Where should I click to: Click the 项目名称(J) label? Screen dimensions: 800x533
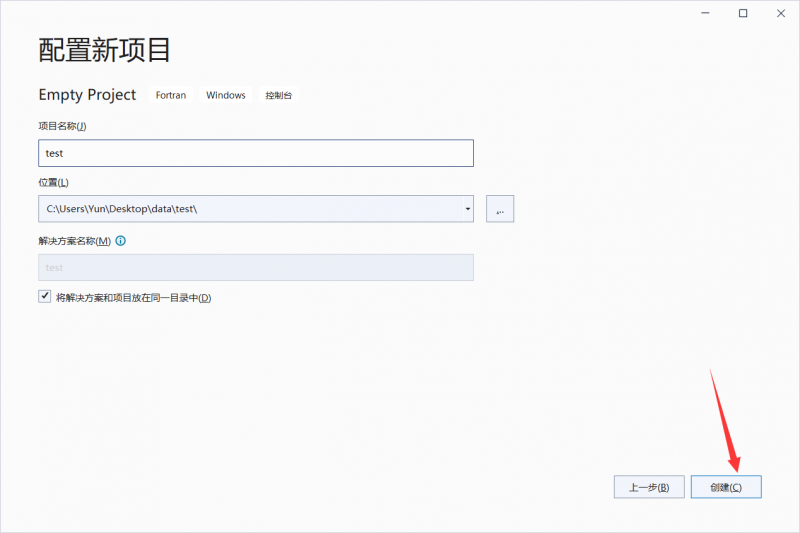[62, 126]
